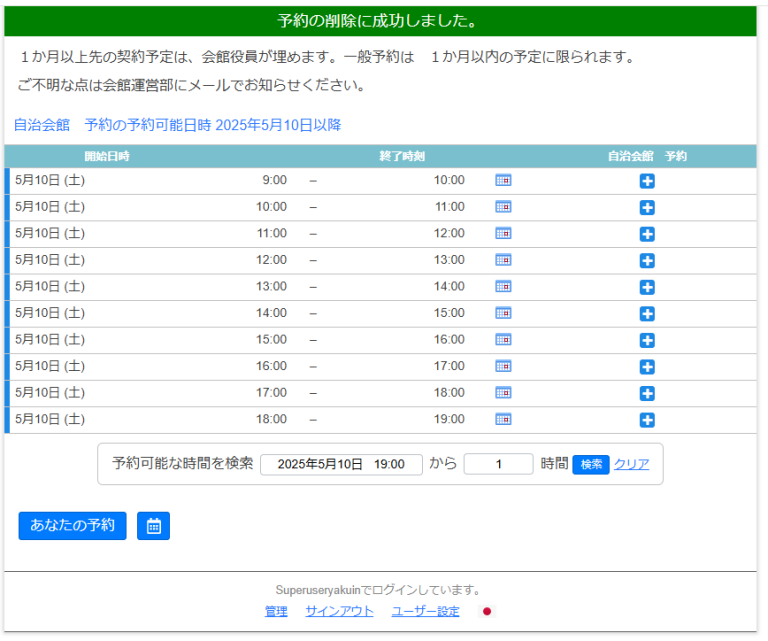Click the plus icon for the 14:00 slot
Image resolution: width=768 pixels, height=641 pixels.
click(x=647, y=314)
